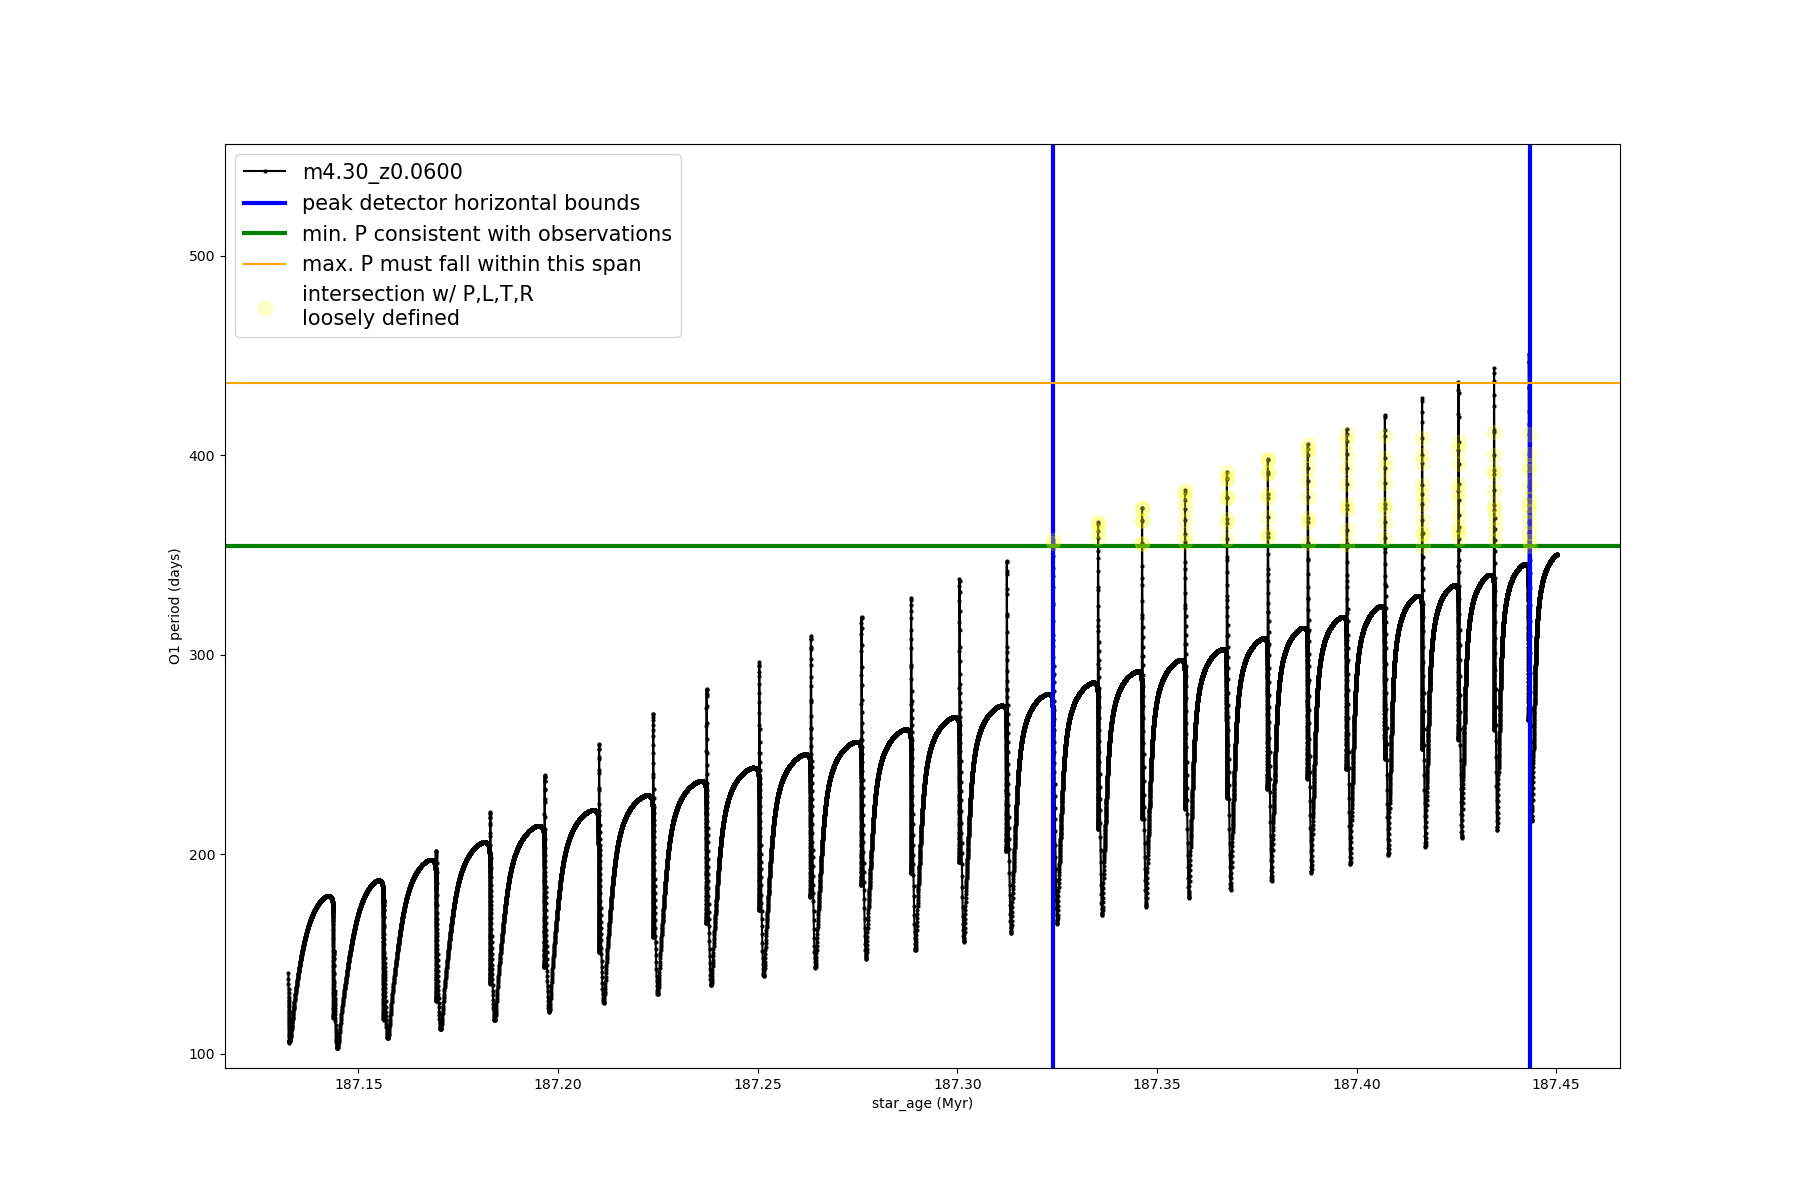Click the blue line swatch in the legend
This screenshot has height=1200, width=1800.
coord(265,203)
